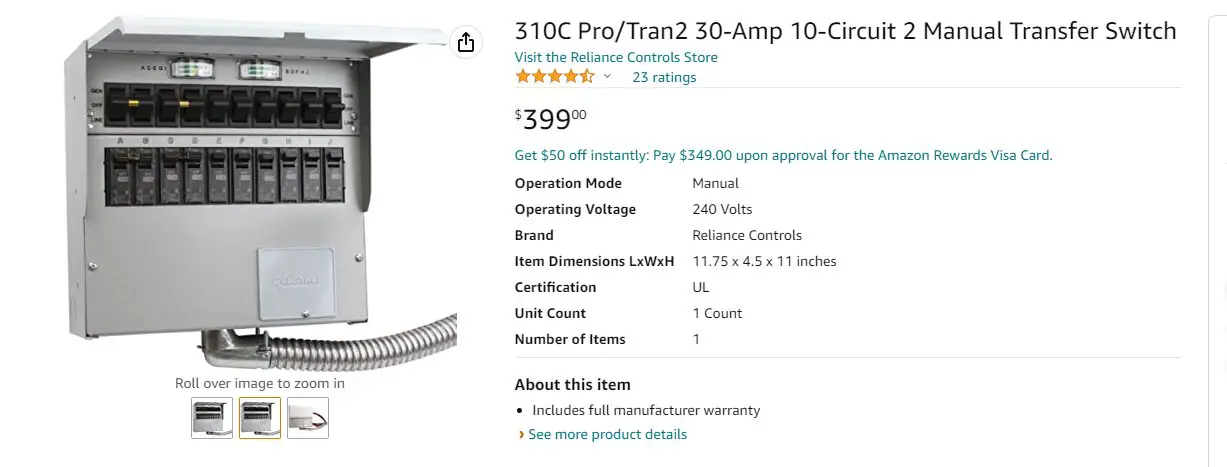This screenshot has width=1227, height=467.
Task: Click the product title 310C Pro/Tran2
Action: click(x=845, y=31)
